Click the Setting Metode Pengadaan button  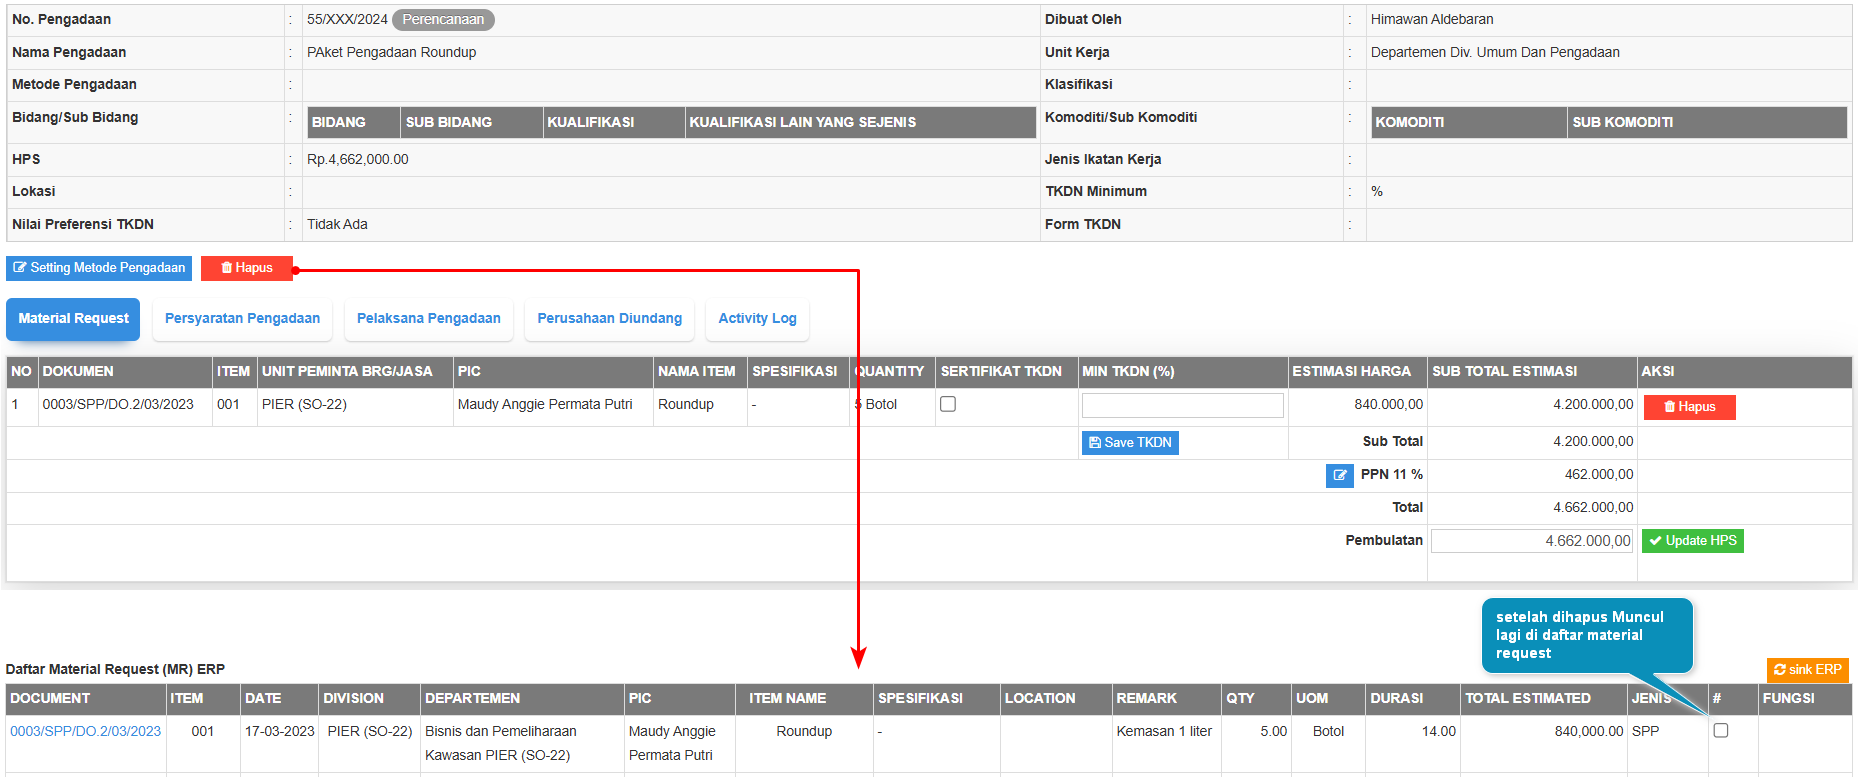[99, 268]
